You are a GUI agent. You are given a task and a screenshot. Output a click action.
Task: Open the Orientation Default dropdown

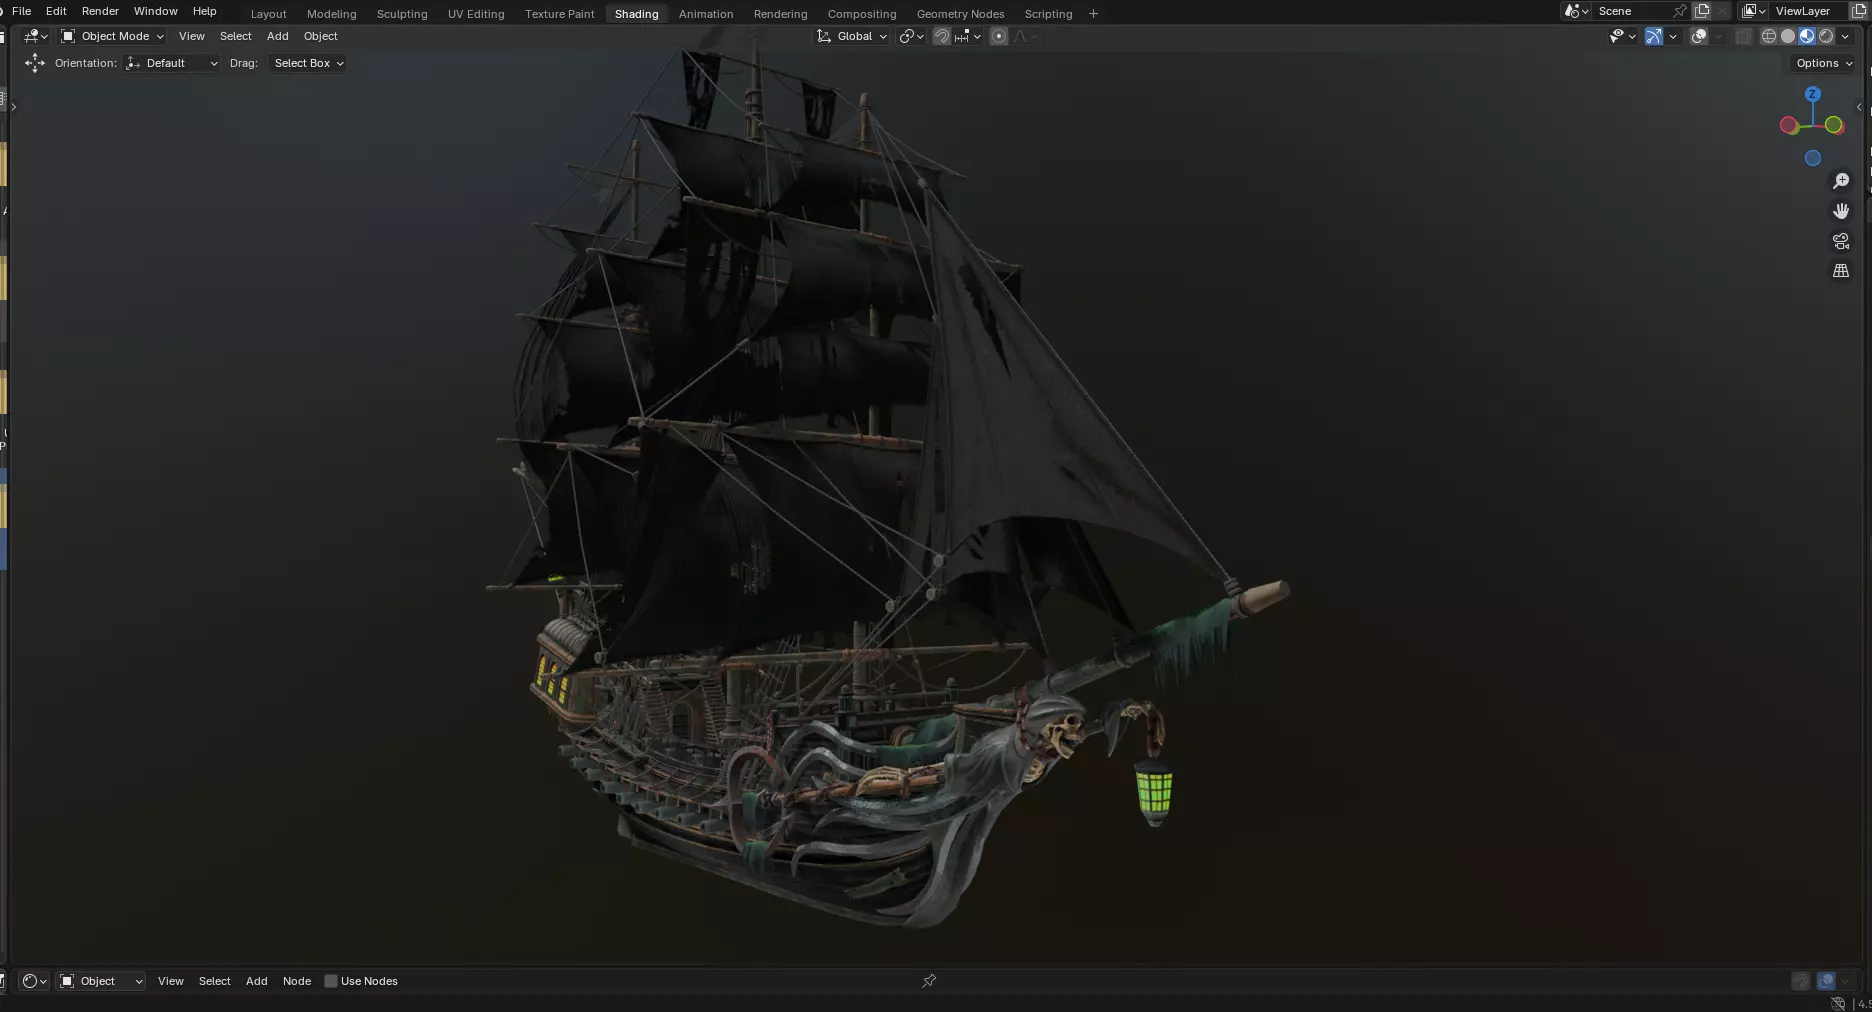172,63
